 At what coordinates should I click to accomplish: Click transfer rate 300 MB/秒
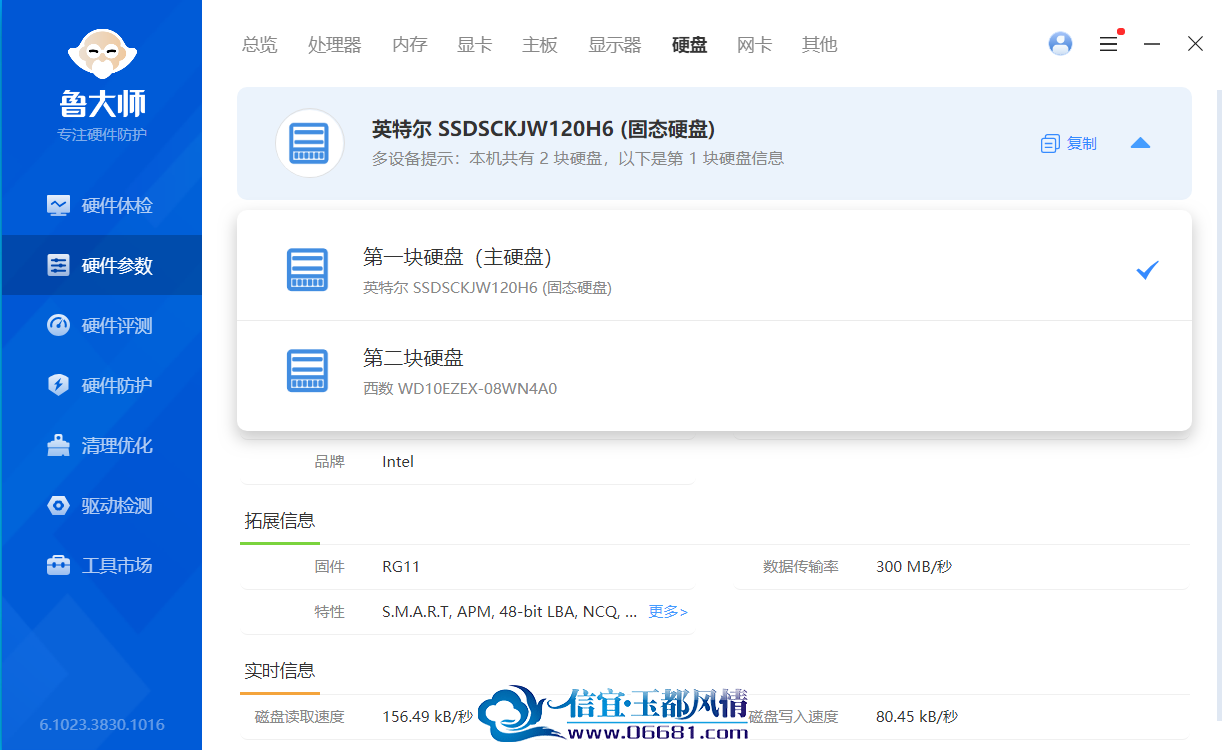(x=914, y=567)
